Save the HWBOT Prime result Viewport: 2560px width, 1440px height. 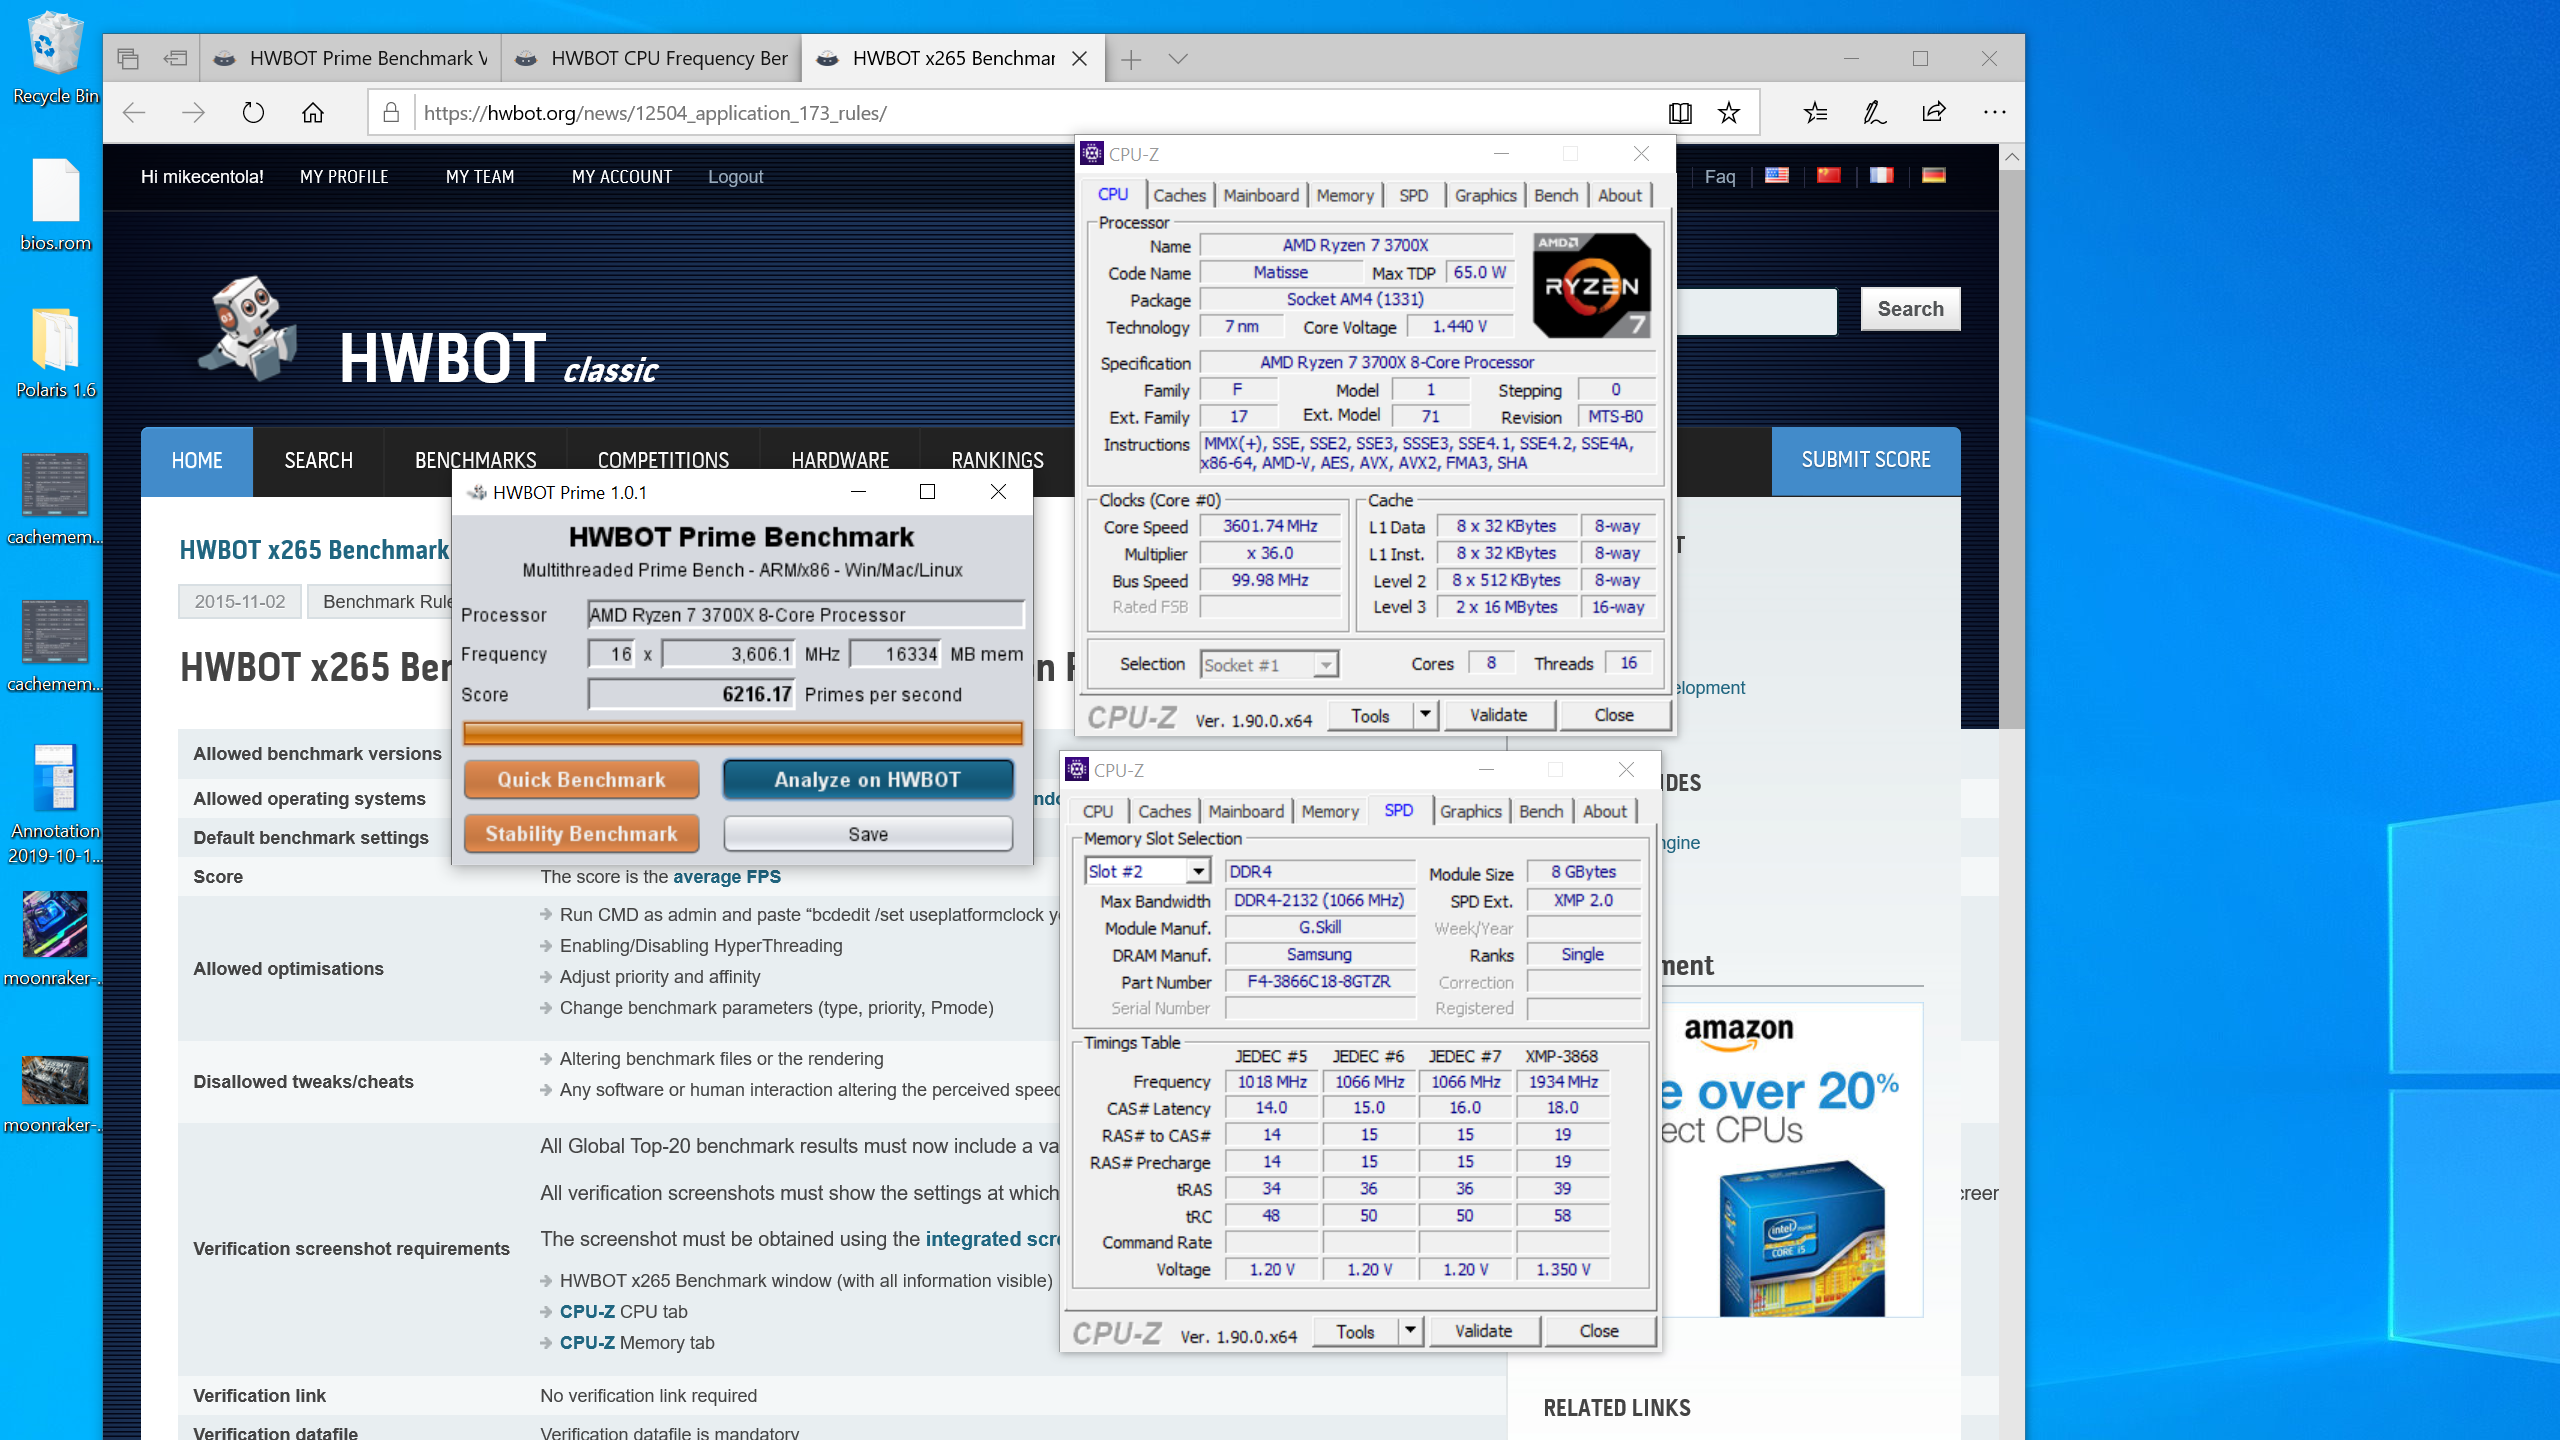(867, 834)
